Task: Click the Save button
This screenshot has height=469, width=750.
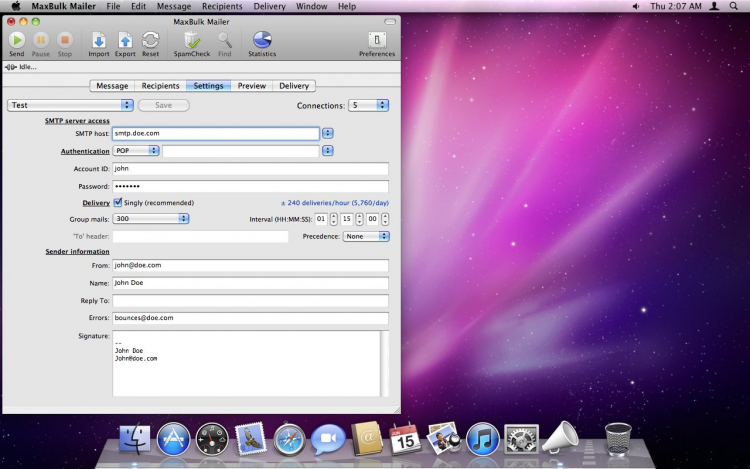Action: tap(164, 105)
